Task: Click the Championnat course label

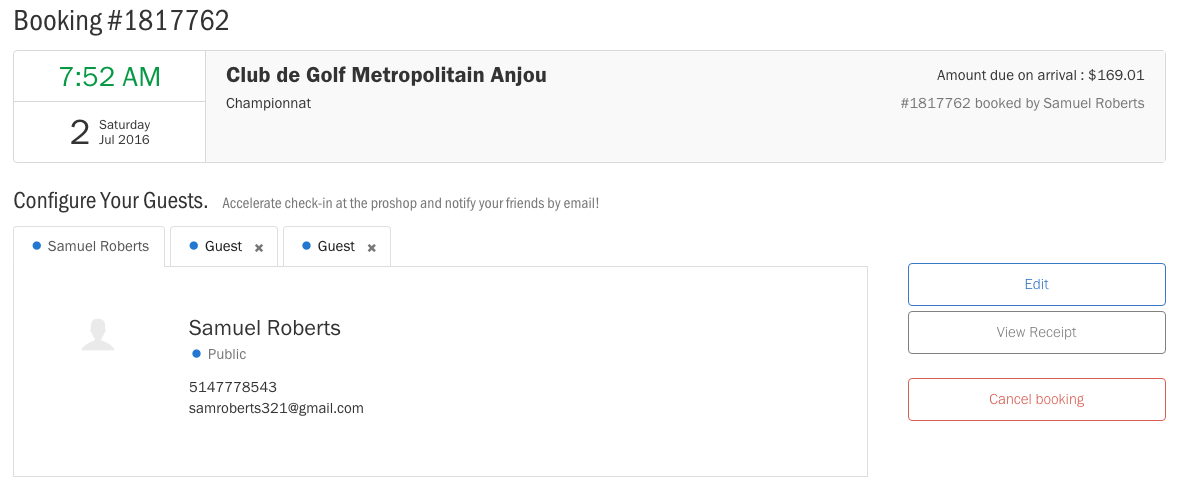Action: click(268, 103)
